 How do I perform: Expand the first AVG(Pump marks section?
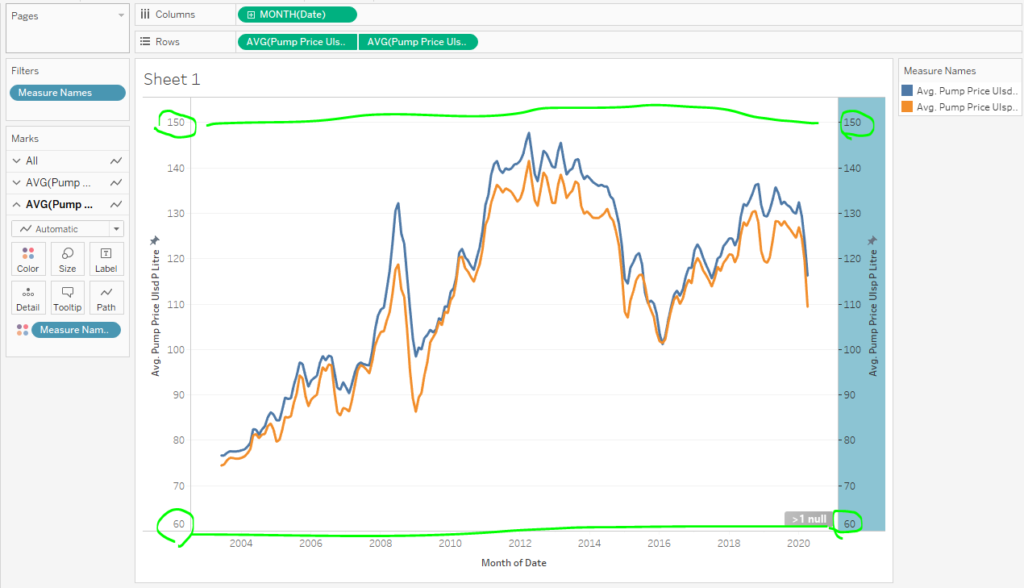click(x=16, y=182)
